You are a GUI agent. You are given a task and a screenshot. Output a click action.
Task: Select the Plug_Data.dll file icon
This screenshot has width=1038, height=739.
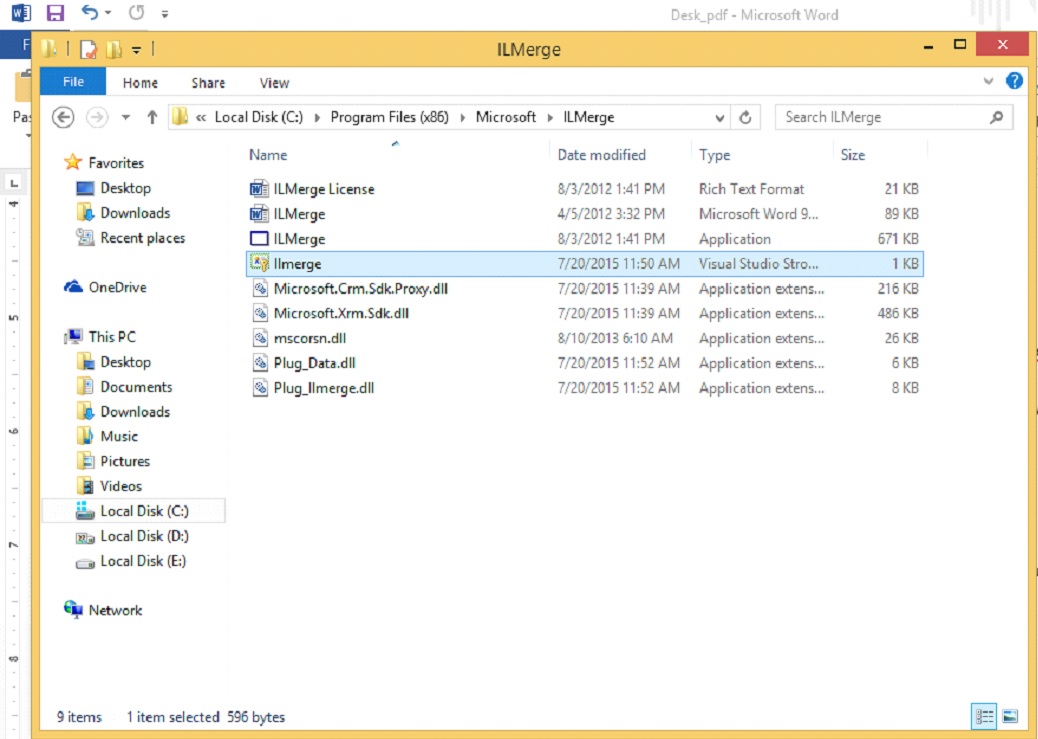pyautogui.click(x=260, y=363)
